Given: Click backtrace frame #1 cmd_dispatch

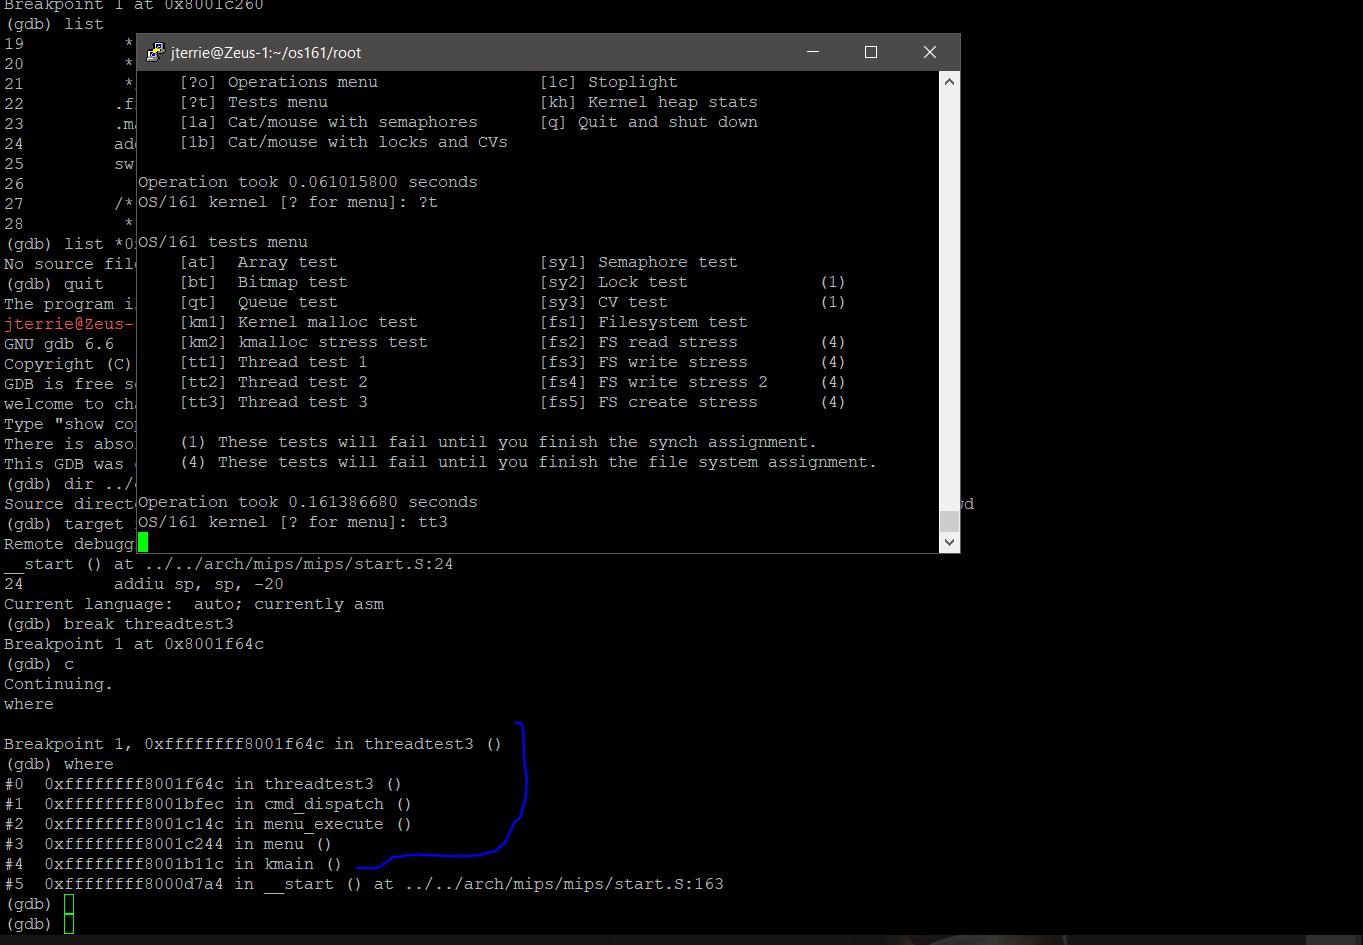Looking at the screenshot, I should (208, 804).
